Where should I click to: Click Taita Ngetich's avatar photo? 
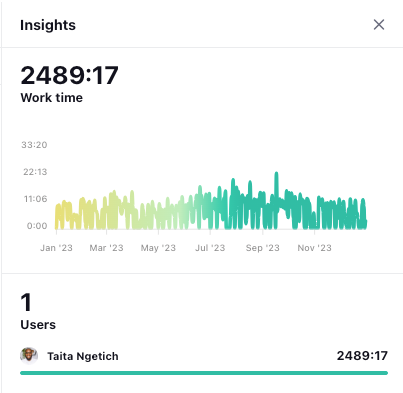click(29, 356)
